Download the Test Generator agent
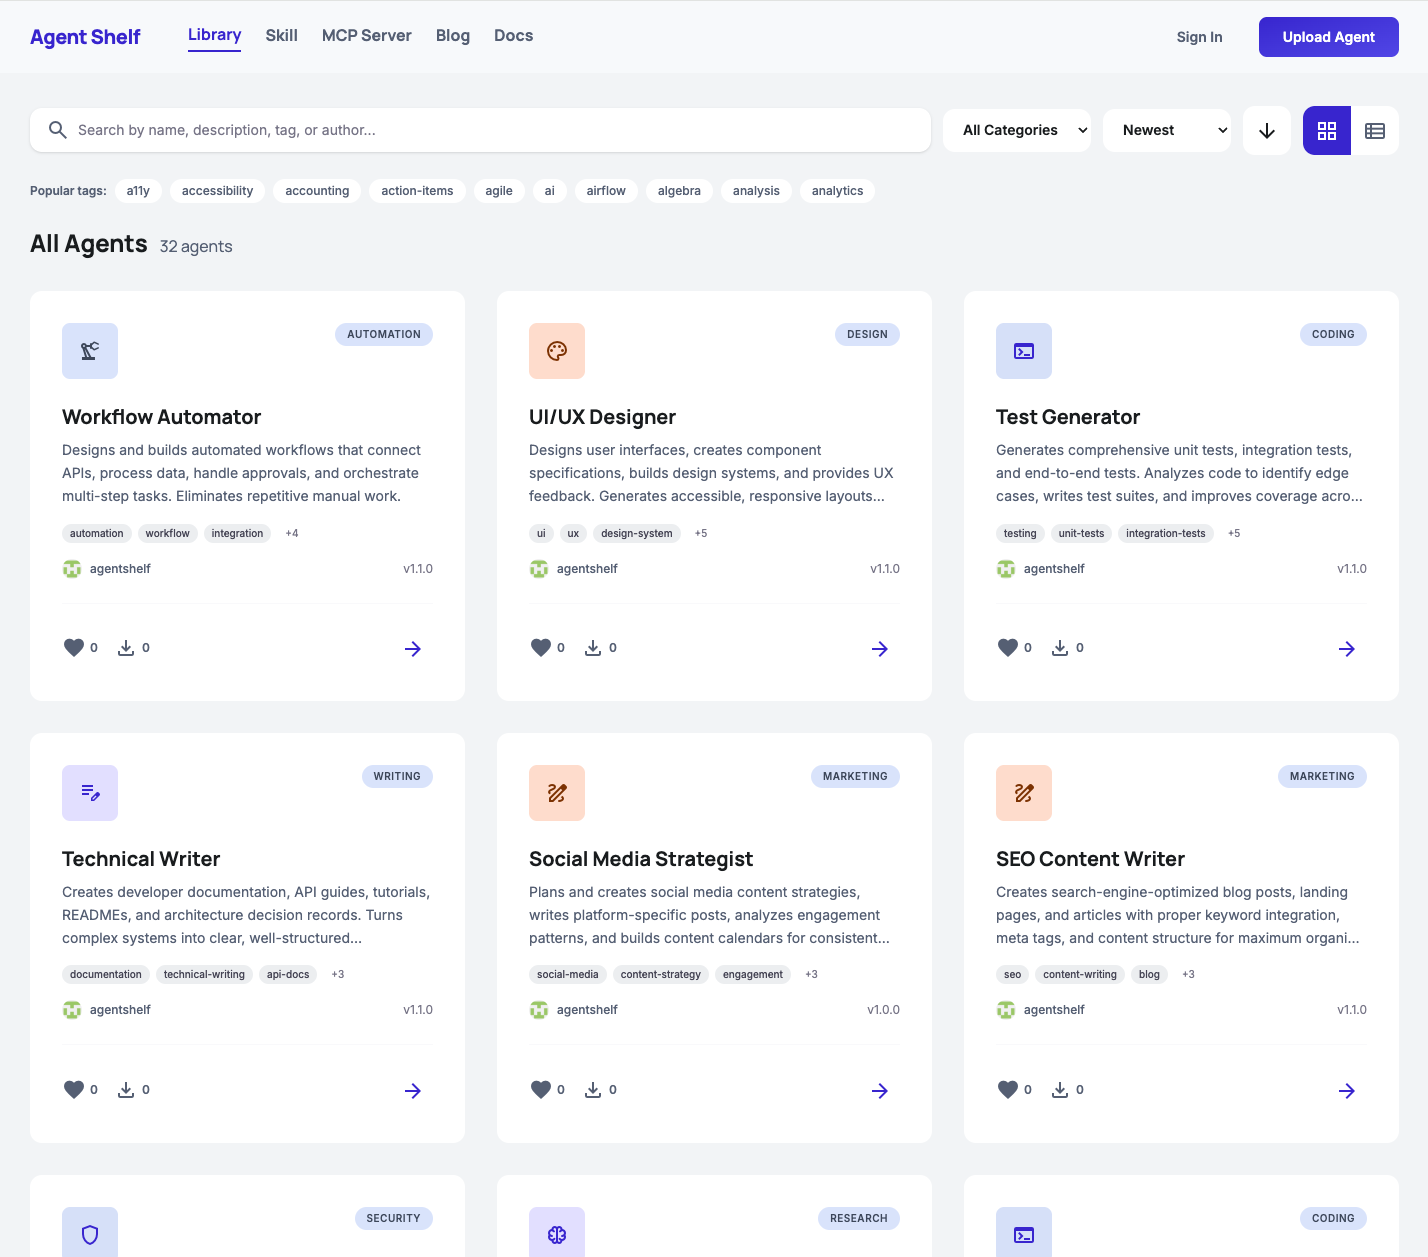Screen dimensions: 1428x1257 tap(1060, 648)
